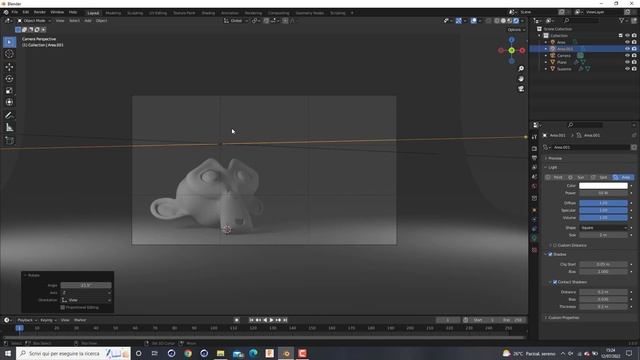Expand the Preview panel
Screen dimensions: 640x360
click(554, 158)
